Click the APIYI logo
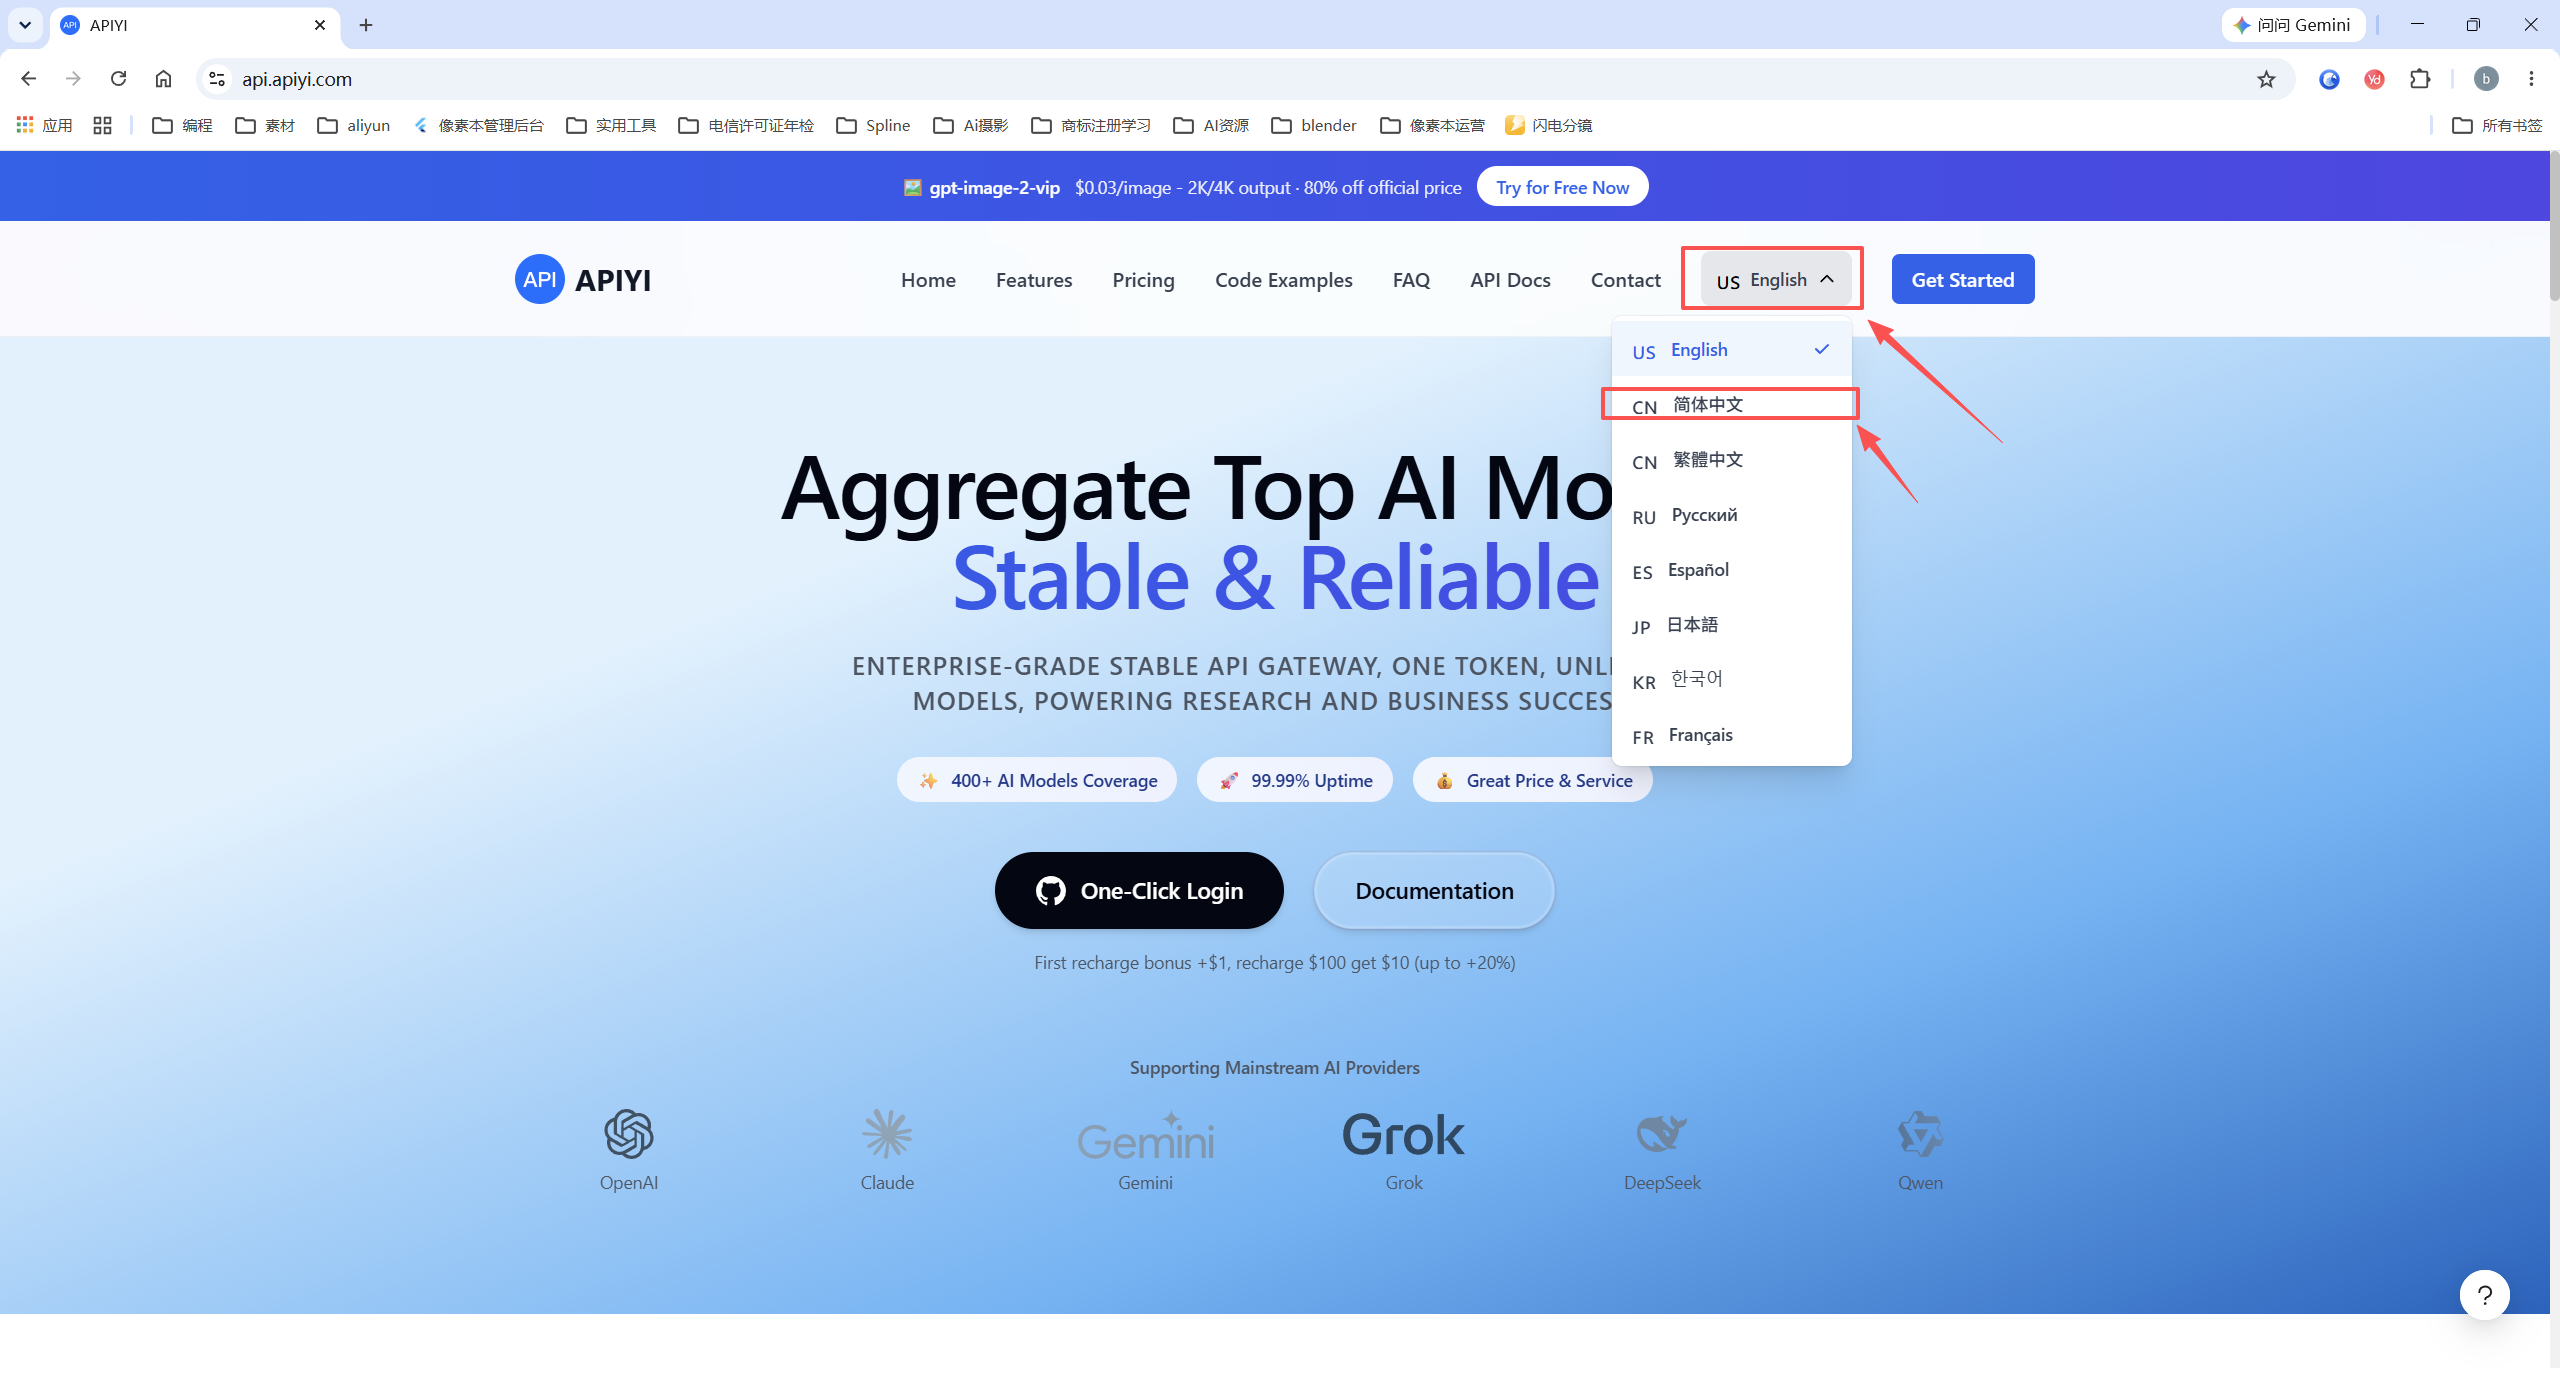This screenshot has height=1380, width=2560. tap(583, 280)
